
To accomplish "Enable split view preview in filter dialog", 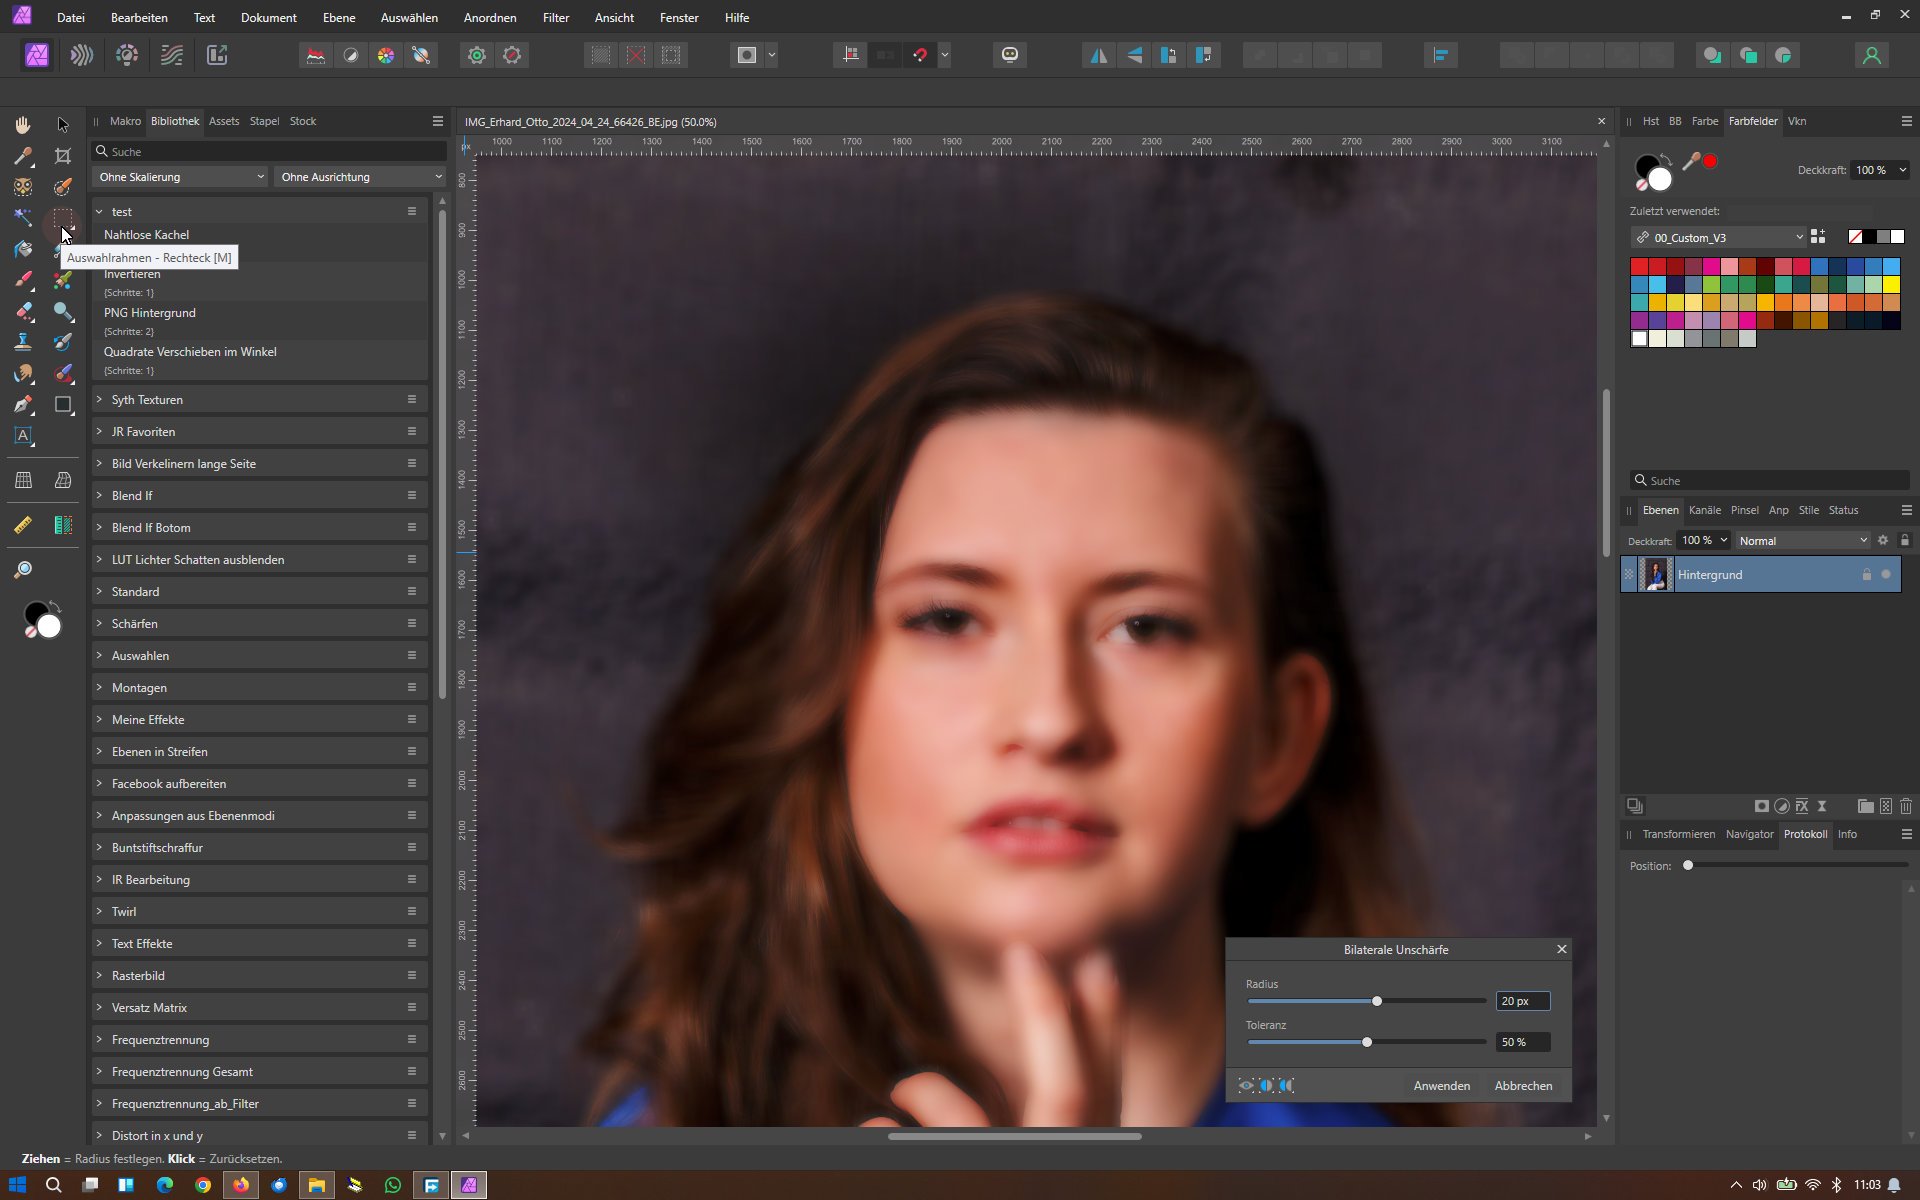I will coord(1266,1085).
